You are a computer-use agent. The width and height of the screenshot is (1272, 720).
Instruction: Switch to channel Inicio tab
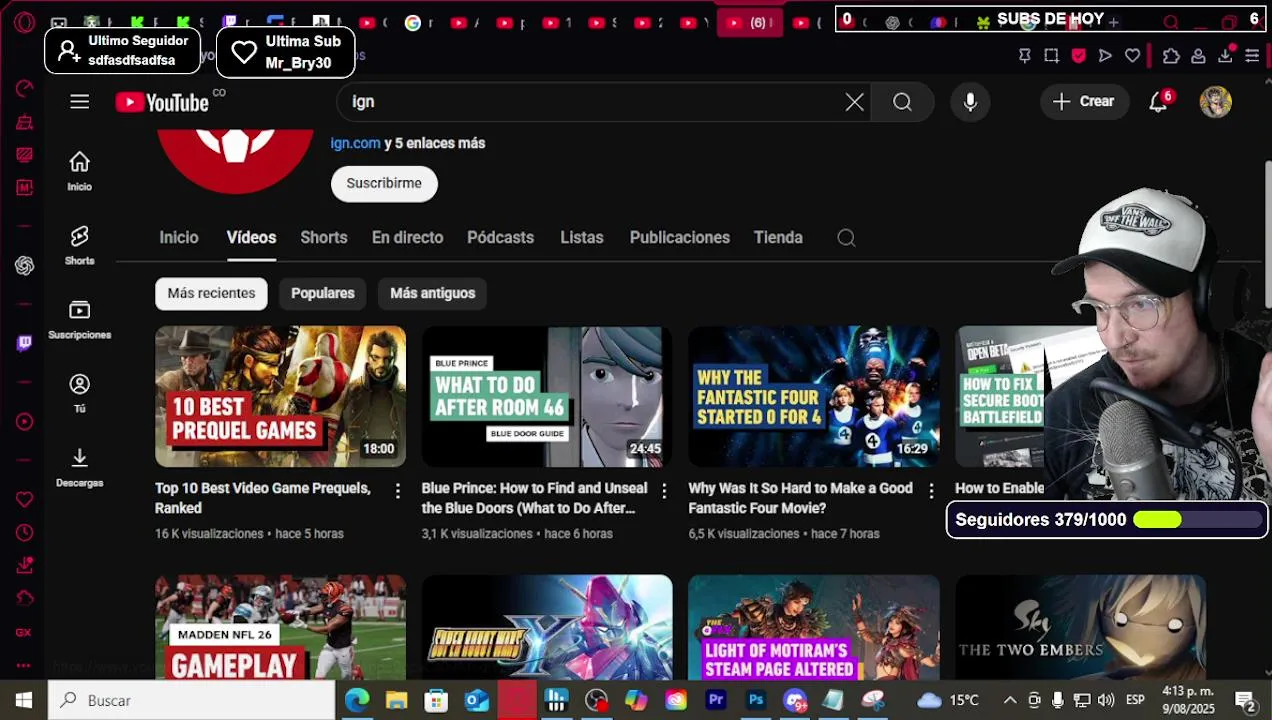pyautogui.click(x=179, y=238)
